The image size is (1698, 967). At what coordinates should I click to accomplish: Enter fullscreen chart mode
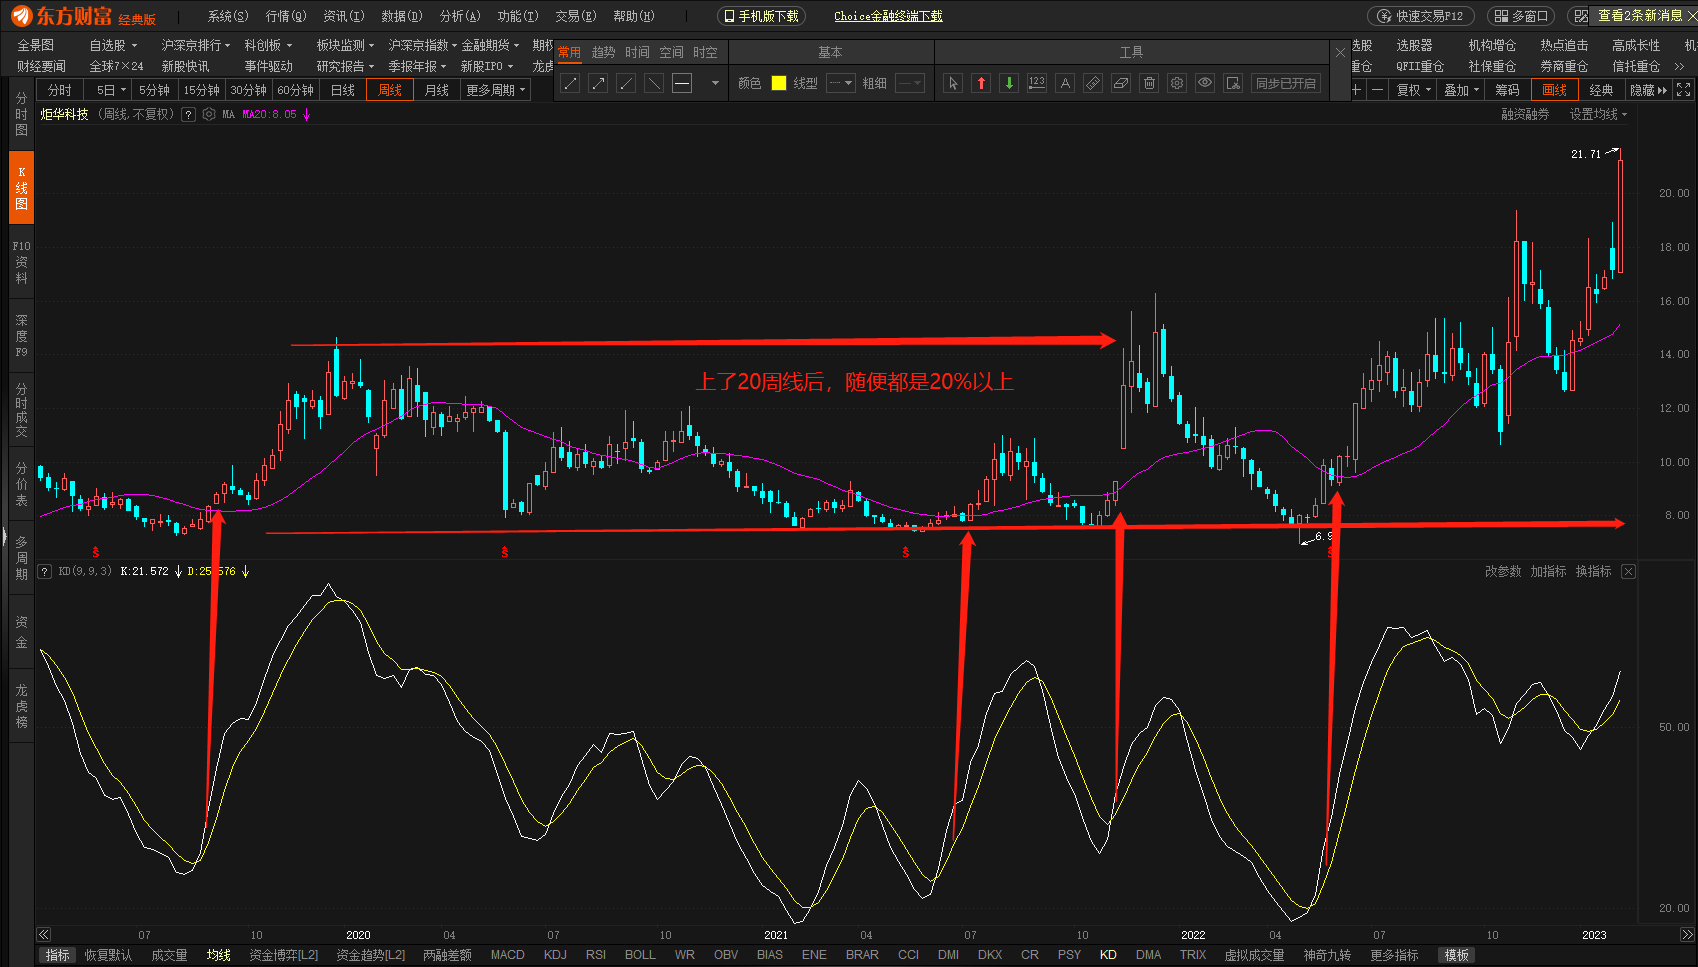[x=1684, y=90]
